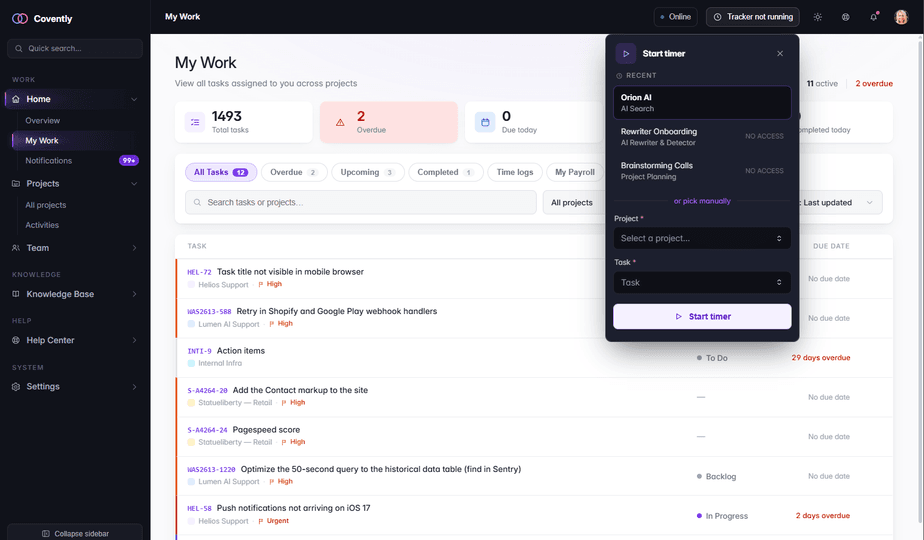924x540 pixels.
Task: Click the magnifier icon in task search
Action: [197, 202]
